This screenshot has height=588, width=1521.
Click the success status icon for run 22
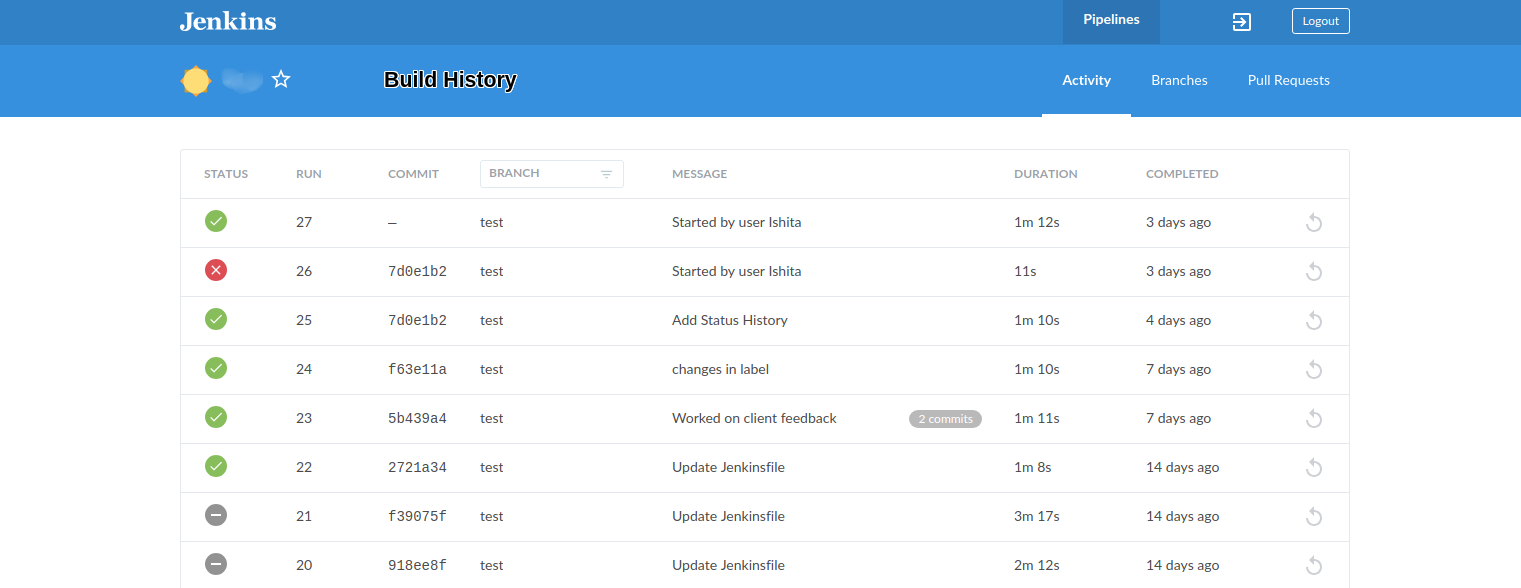coord(216,466)
